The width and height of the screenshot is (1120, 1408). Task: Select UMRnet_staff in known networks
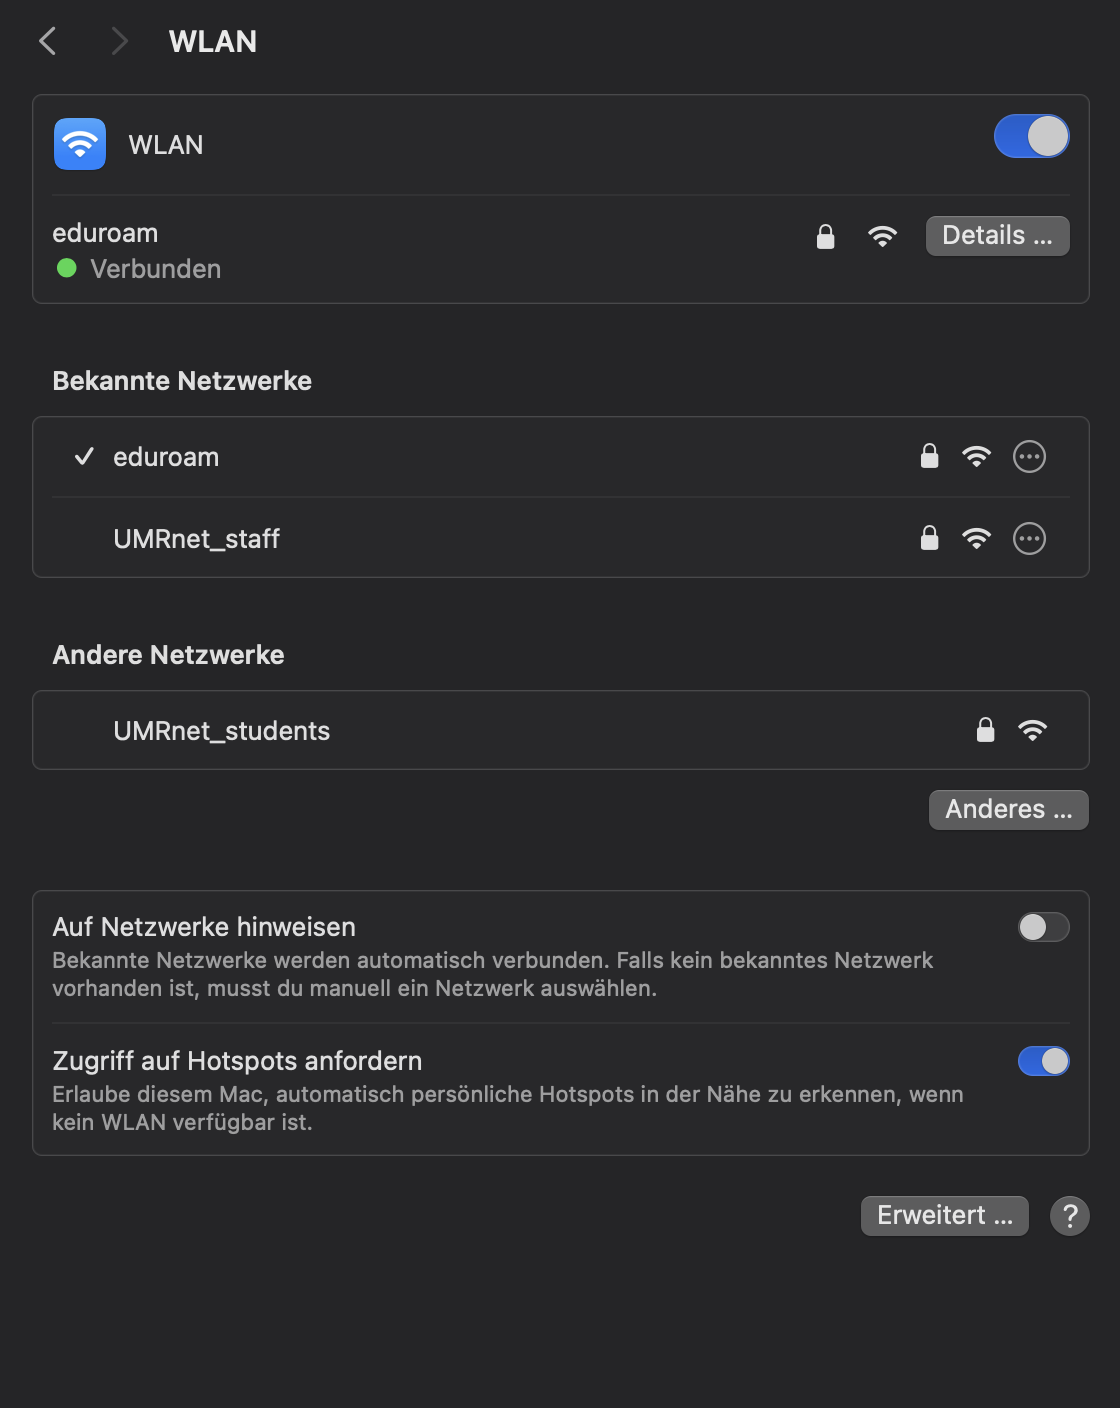click(x=561, y=539)
